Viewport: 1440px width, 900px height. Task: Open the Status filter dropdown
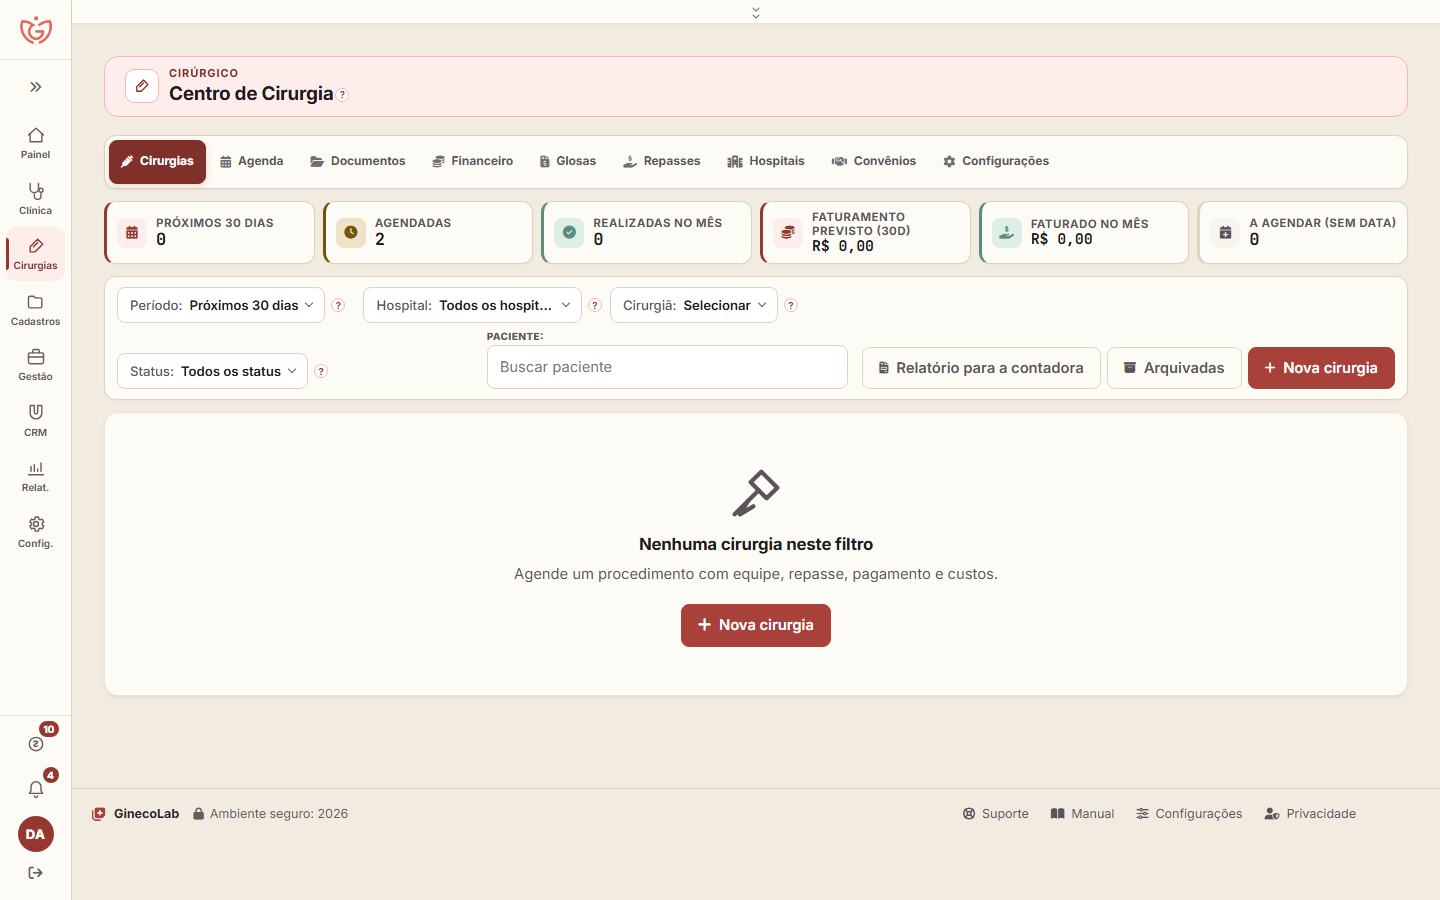click(212, 371)
